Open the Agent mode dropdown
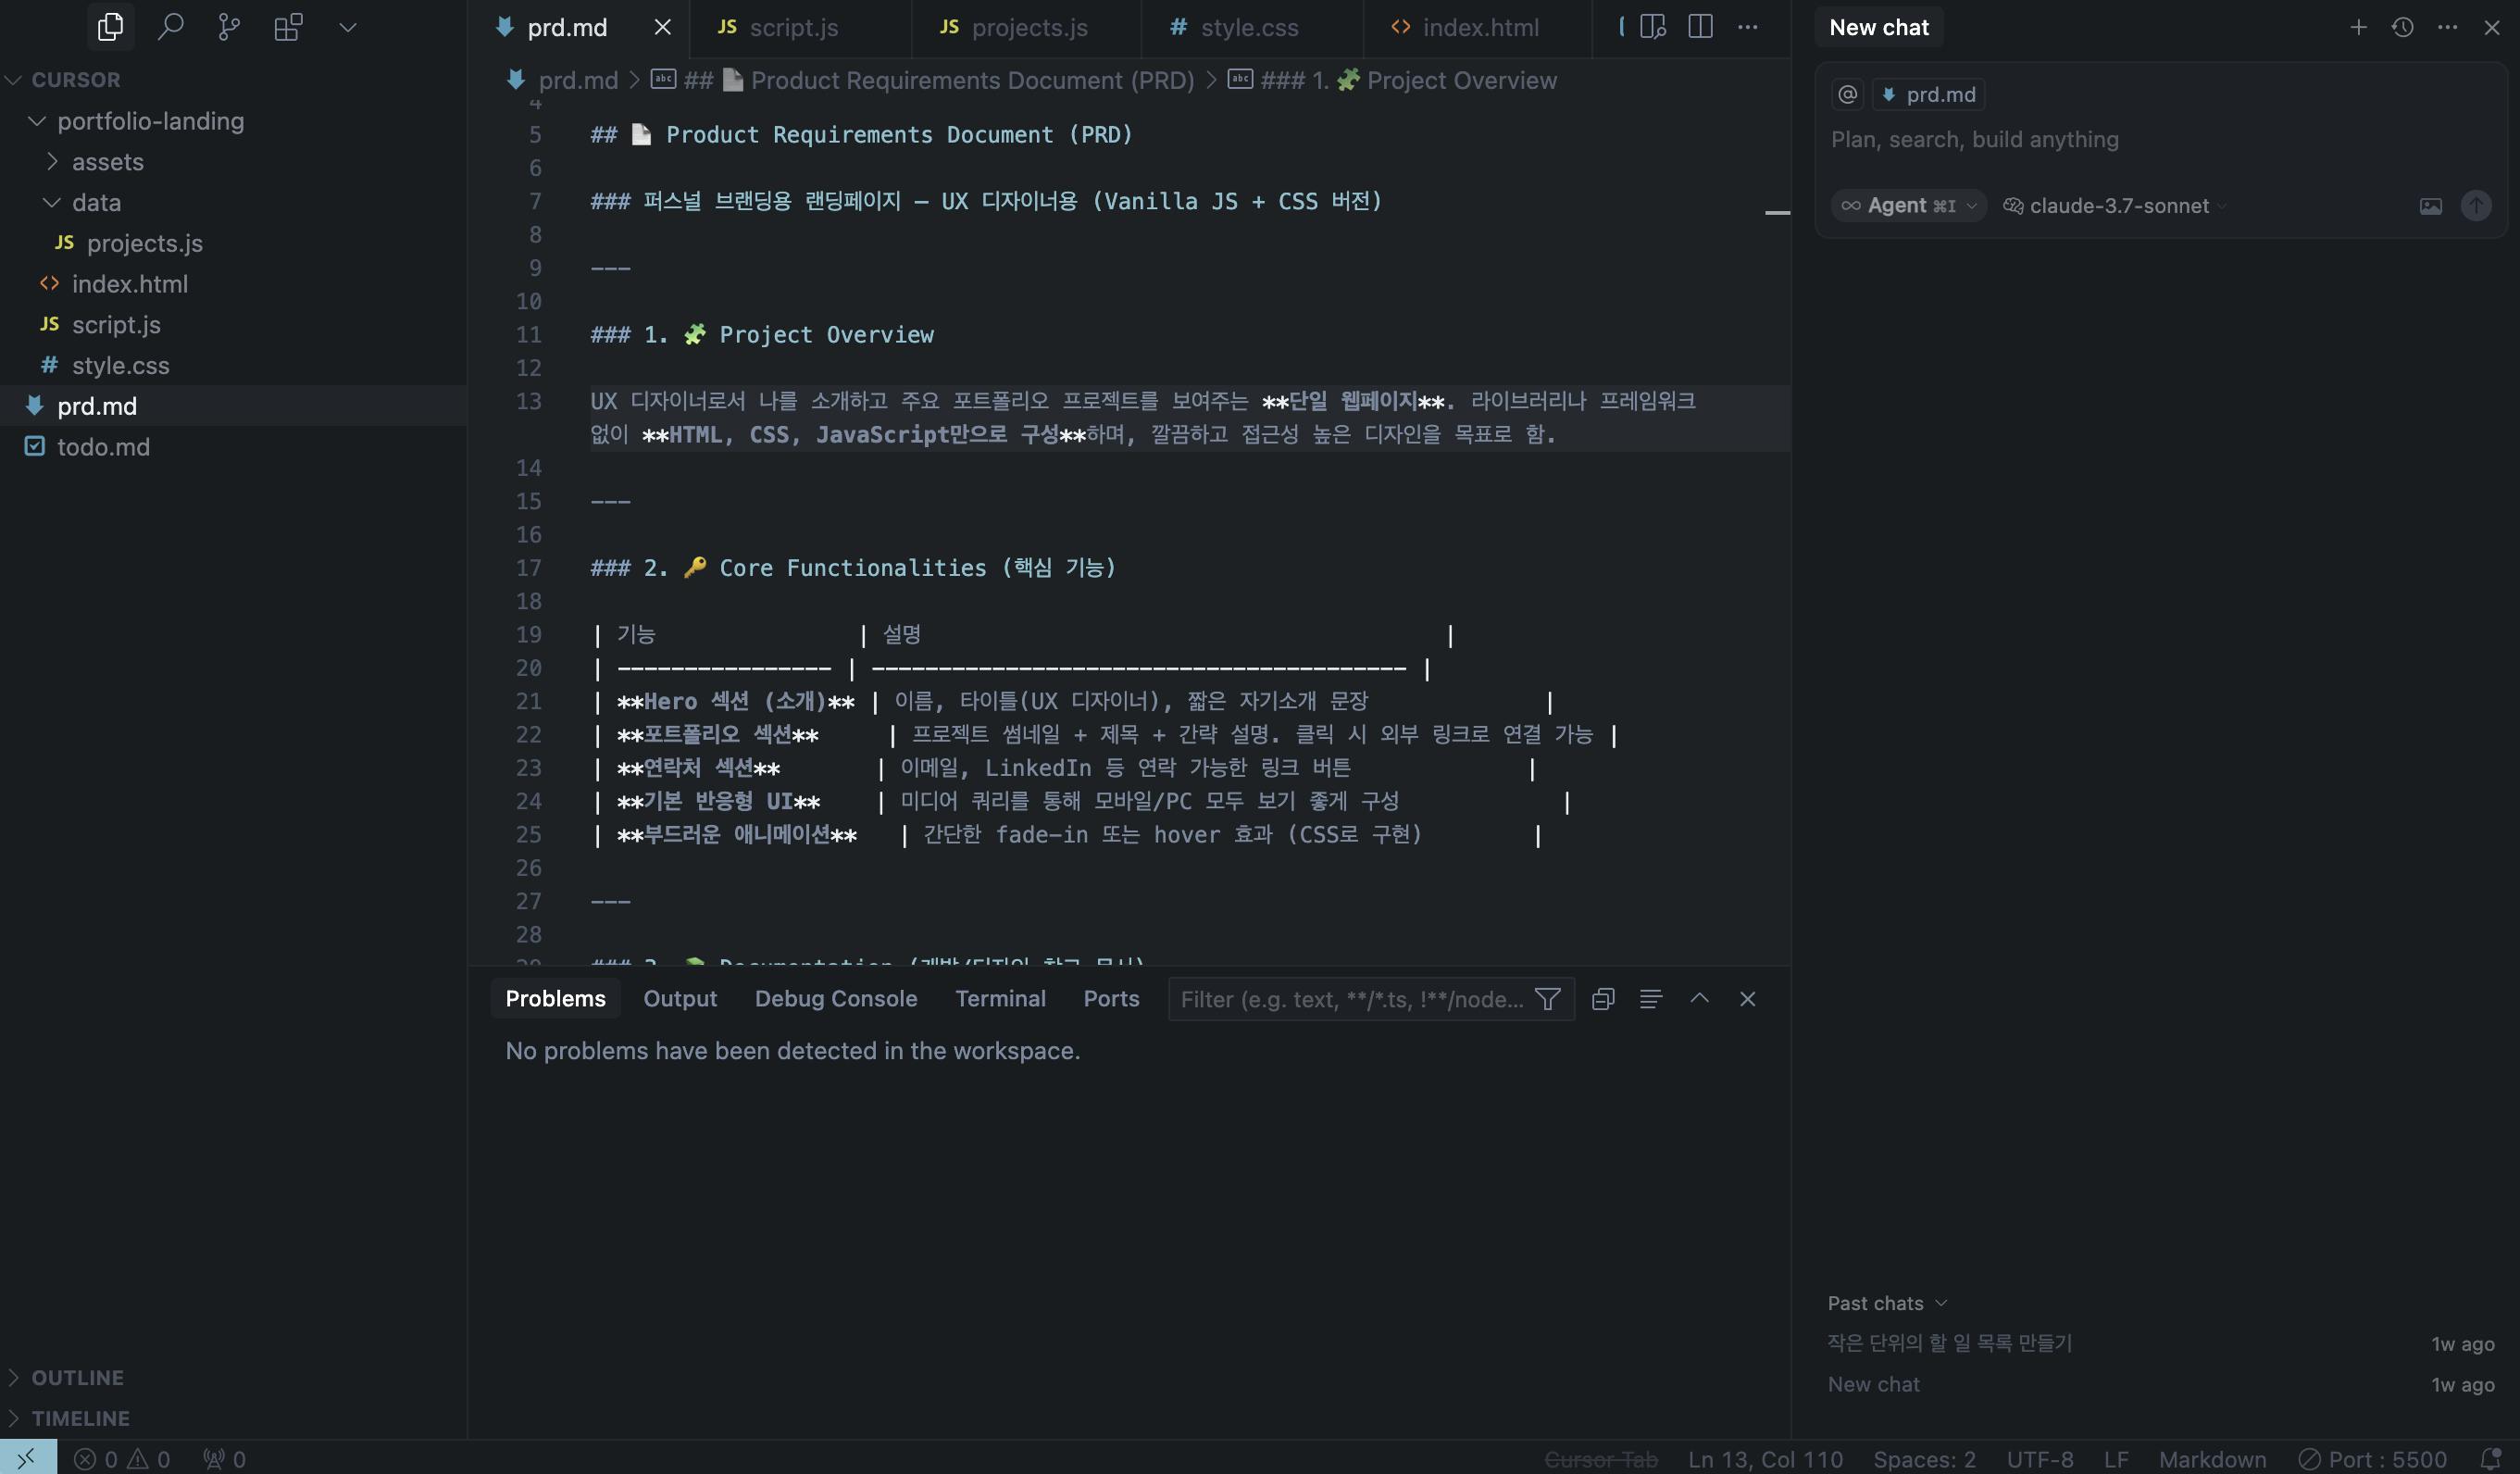The width and height of the screenshot is (2520, 1474). 1909,206
